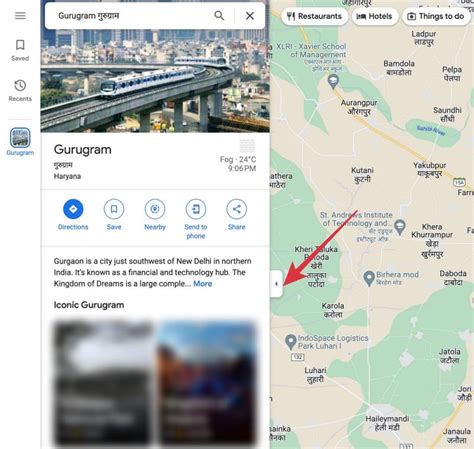Save Gurugram to your lists

point(114,215)
